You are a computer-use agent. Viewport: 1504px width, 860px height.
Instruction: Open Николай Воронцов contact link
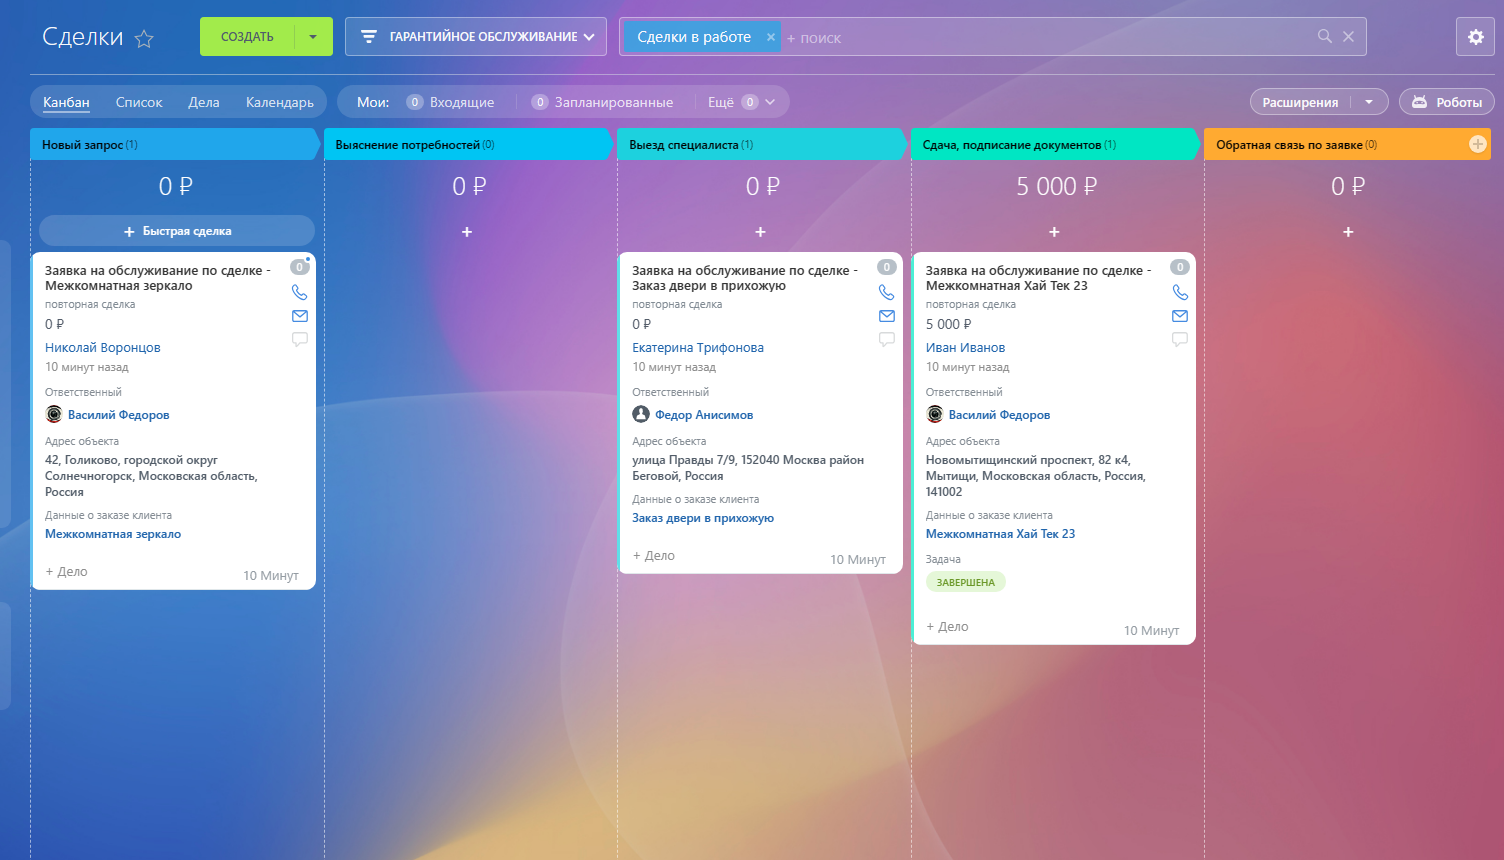click(103, 348)
